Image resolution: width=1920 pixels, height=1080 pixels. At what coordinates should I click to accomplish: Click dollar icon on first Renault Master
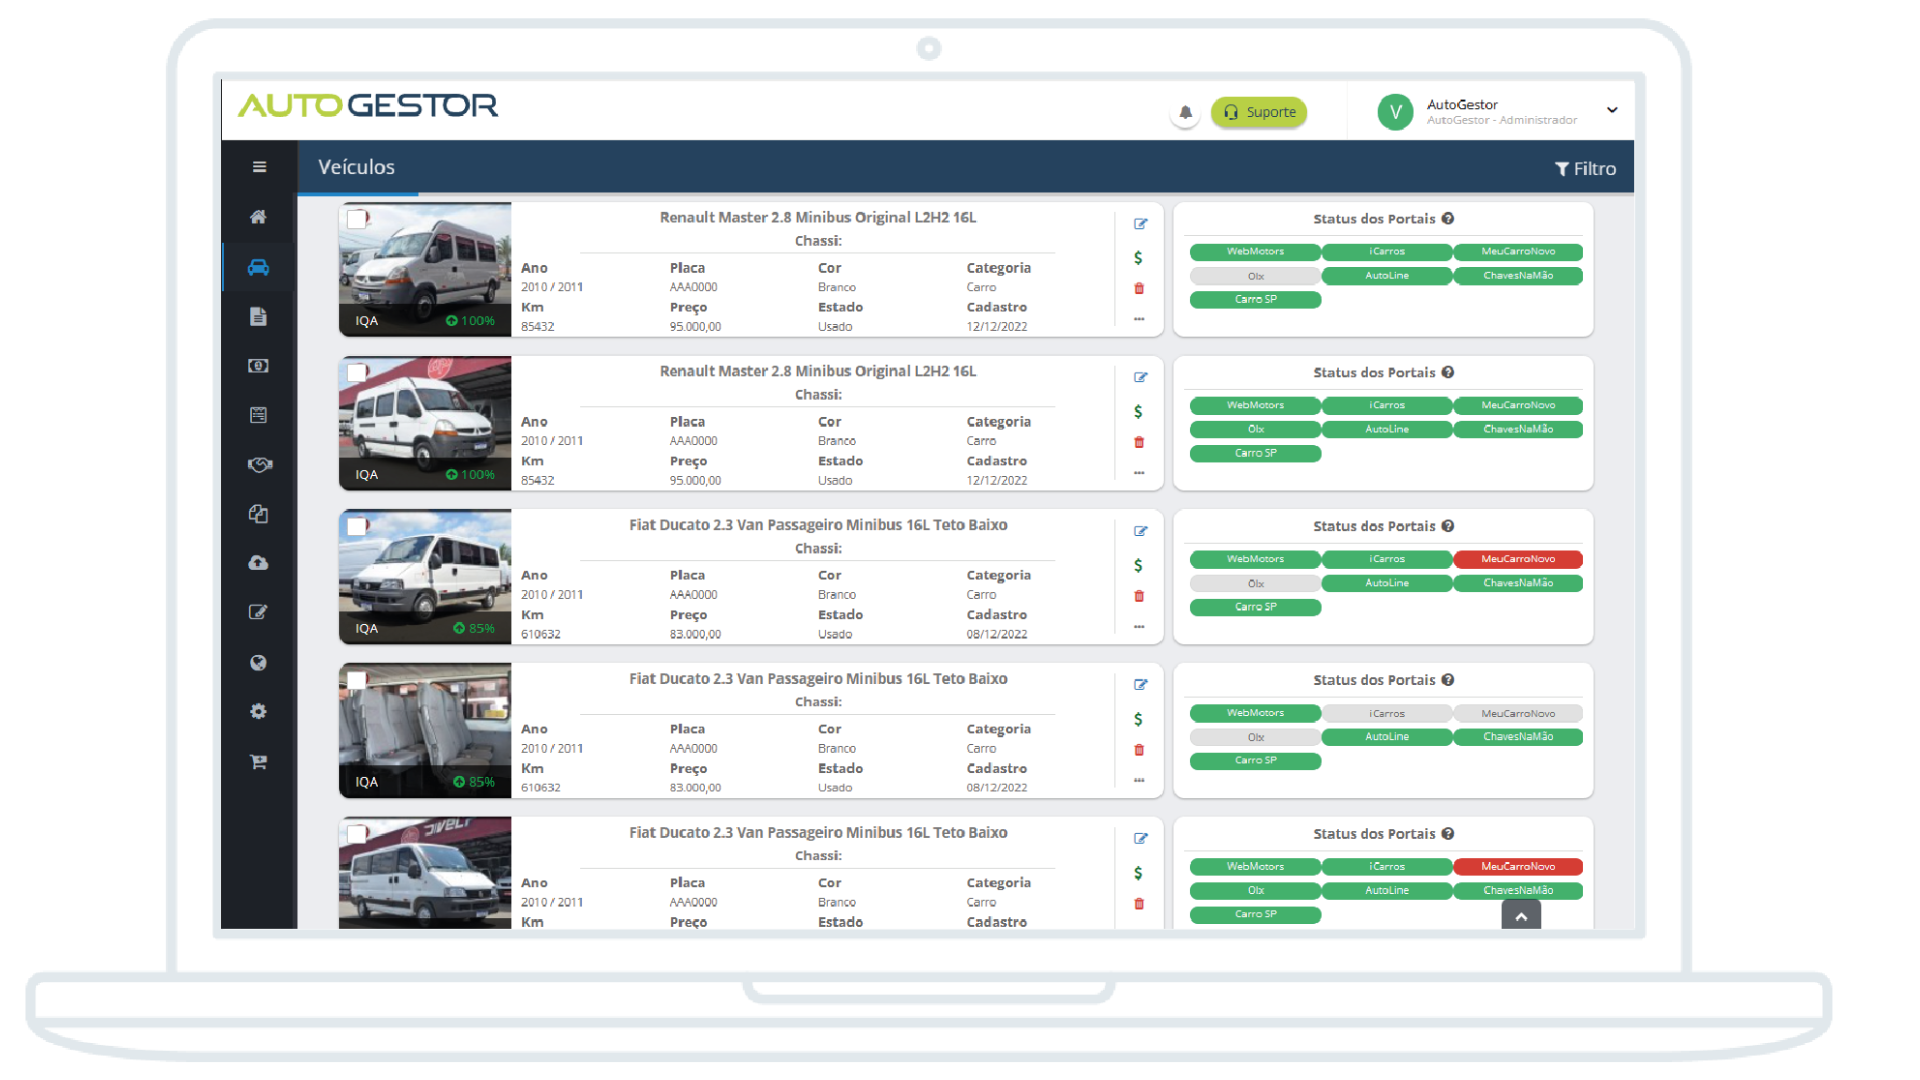1138,258
